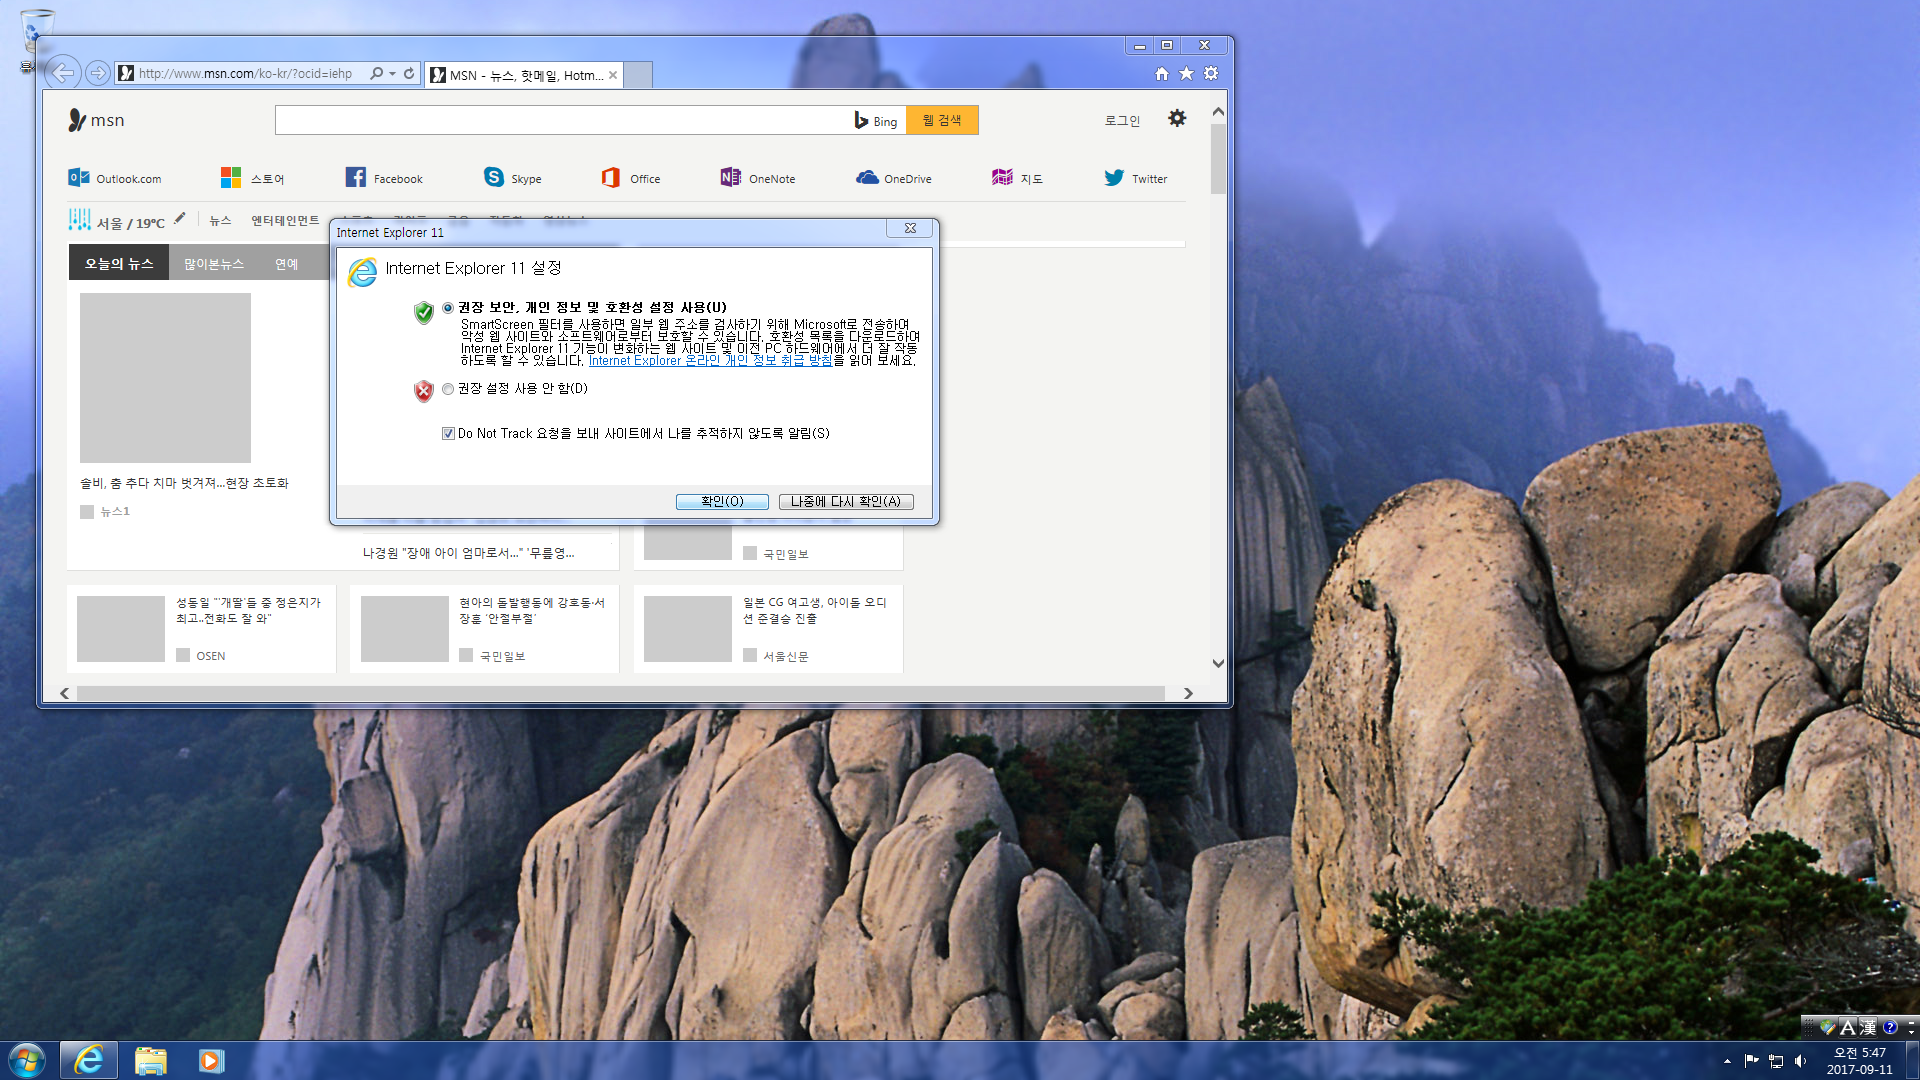Open IE online privacy statement link
Viewport: 1920px width, 1080px height.
pos(711,361)
